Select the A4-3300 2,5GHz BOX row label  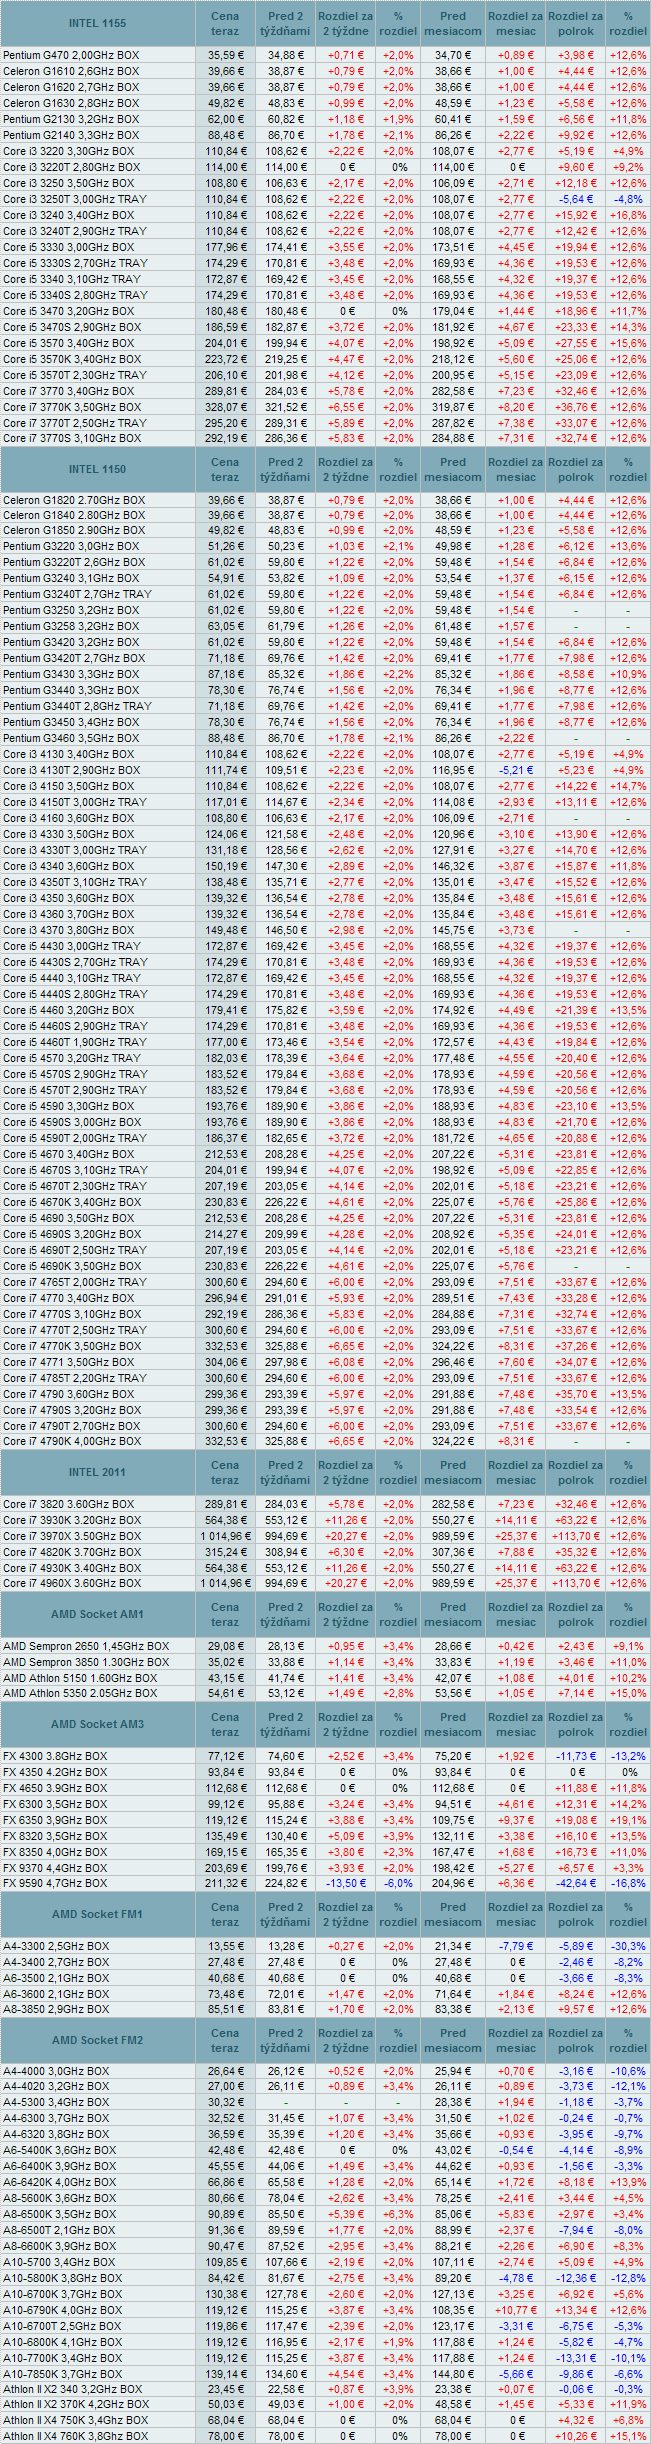click(56, 1946)
